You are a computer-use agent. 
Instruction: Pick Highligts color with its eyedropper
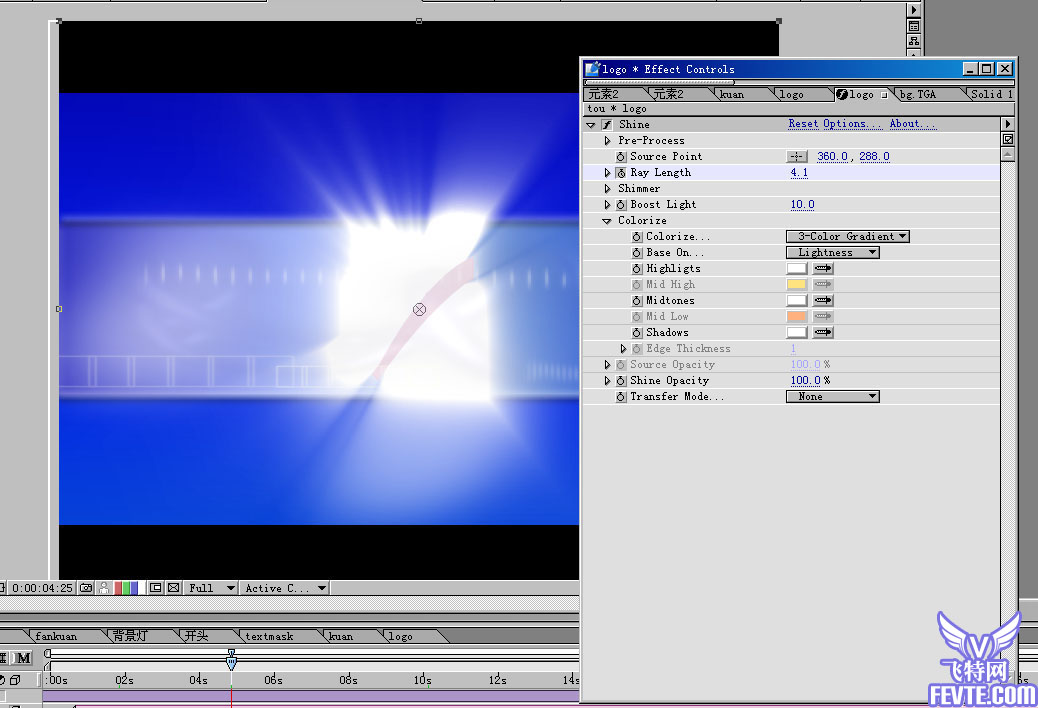tap(823, 269)
